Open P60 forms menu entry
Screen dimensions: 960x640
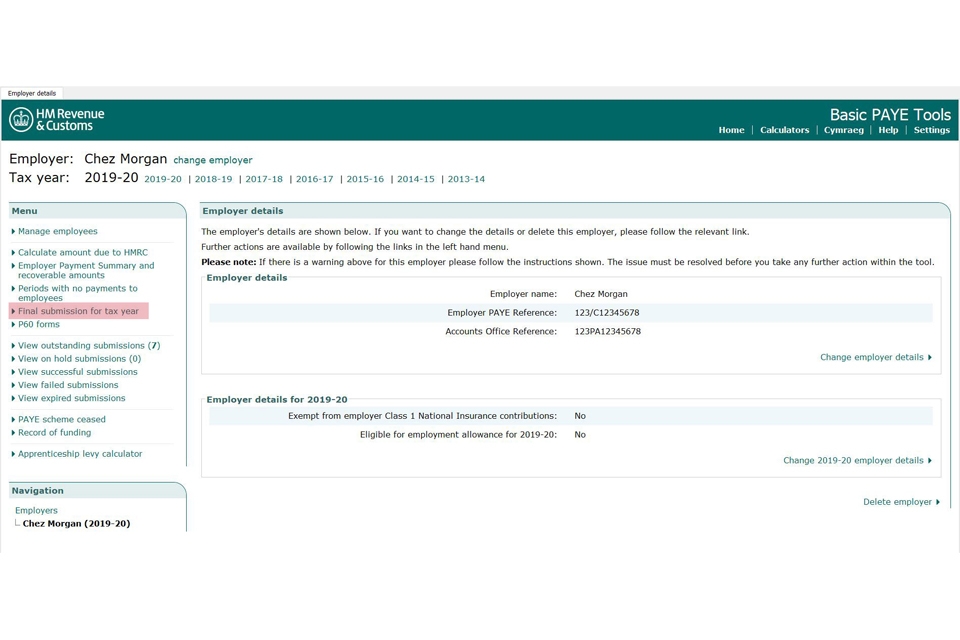(x=39, y=324)
